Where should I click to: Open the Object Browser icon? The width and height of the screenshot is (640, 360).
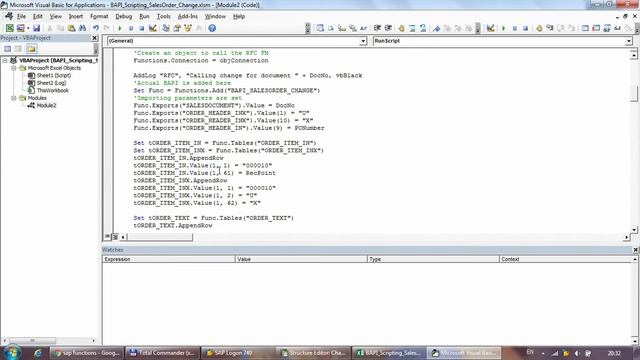(x=188, y=28)
